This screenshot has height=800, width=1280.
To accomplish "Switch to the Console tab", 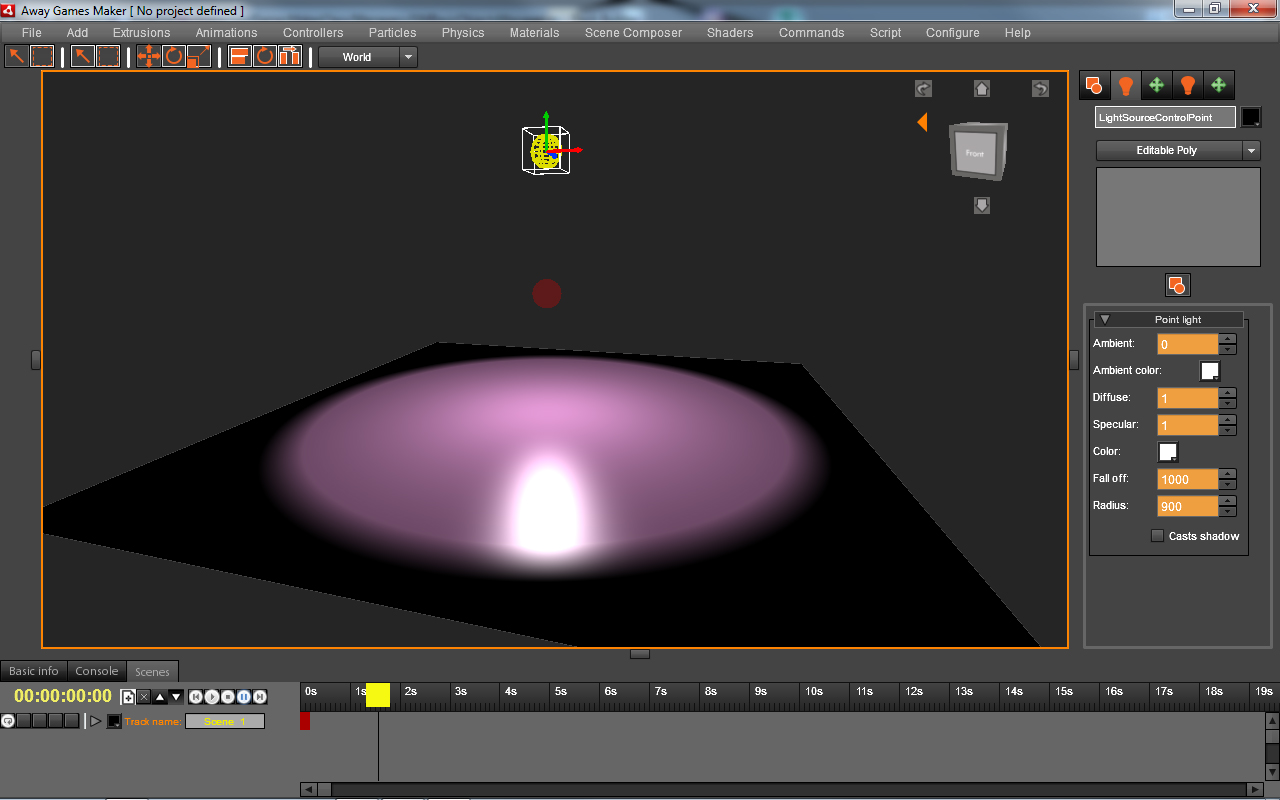I will (x=97, y=671).
